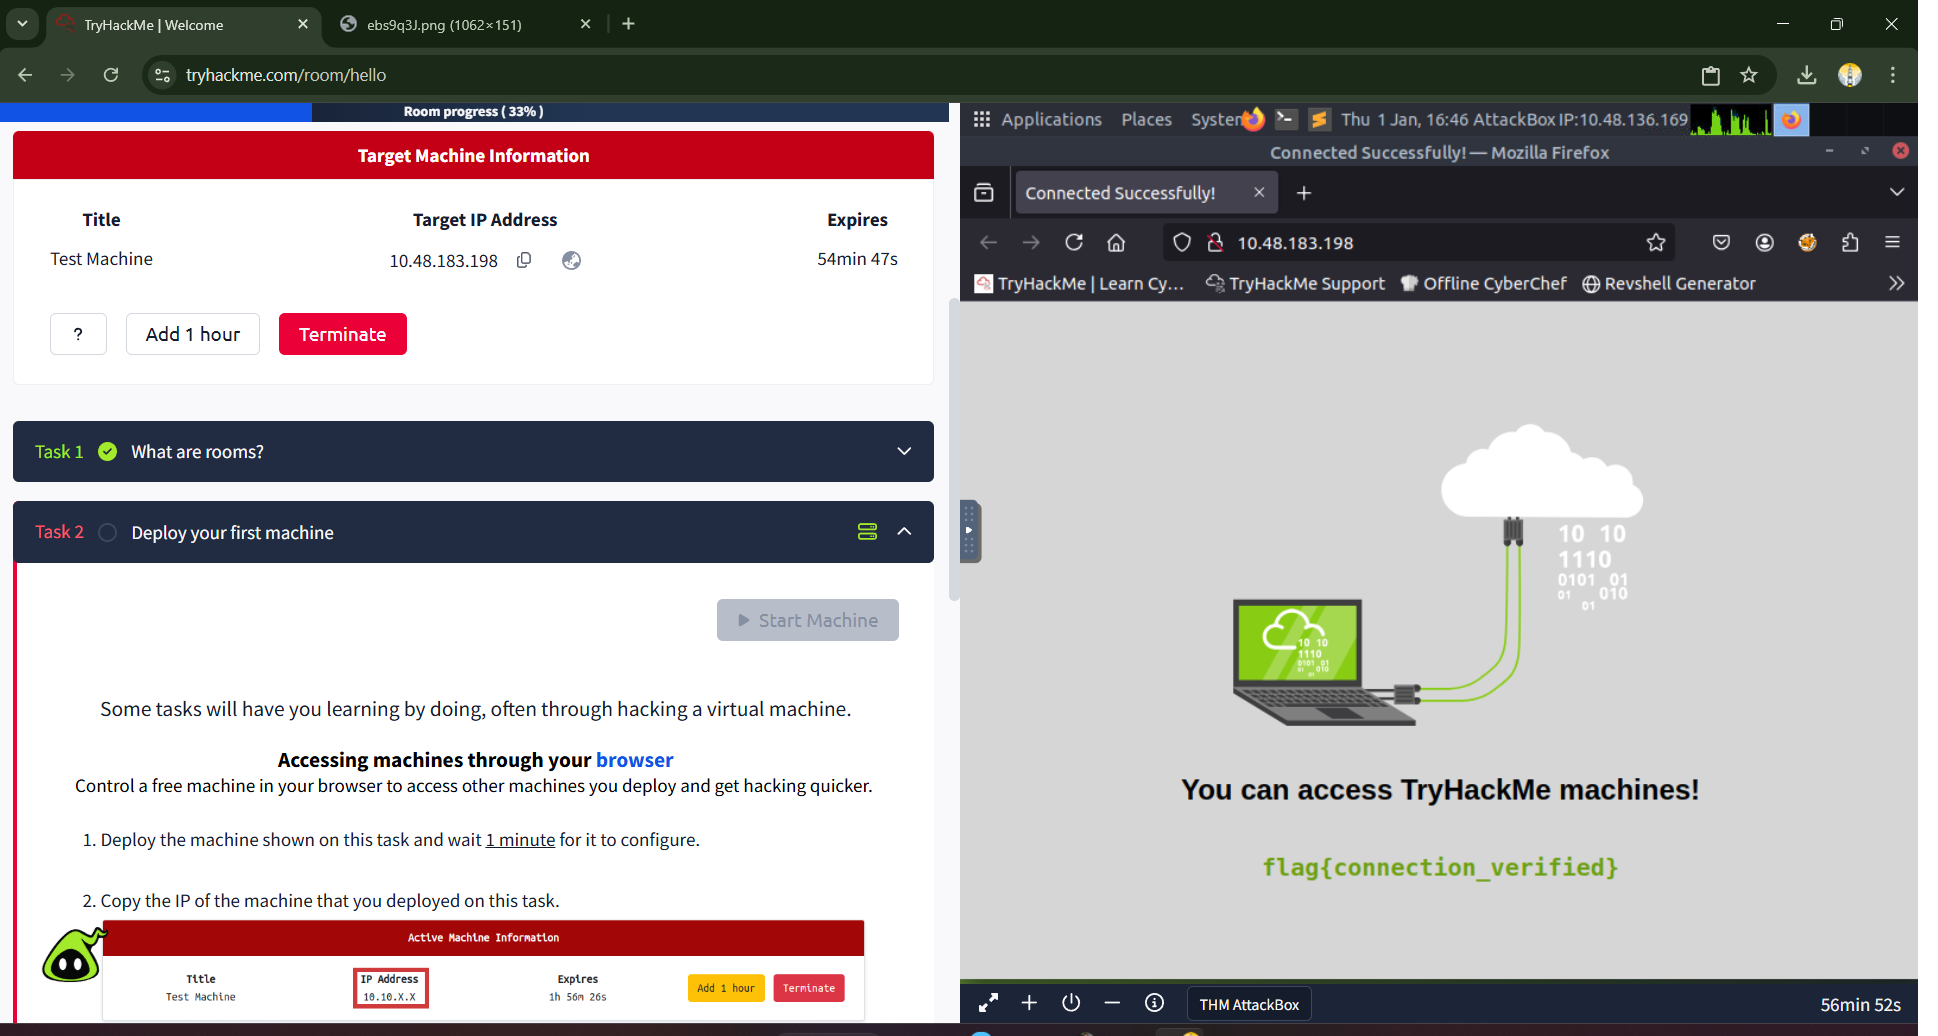Screen dimensions: 1938x1036
Task: Open the Firefox list all tabs dropdown
Action: coord(1896,192)
